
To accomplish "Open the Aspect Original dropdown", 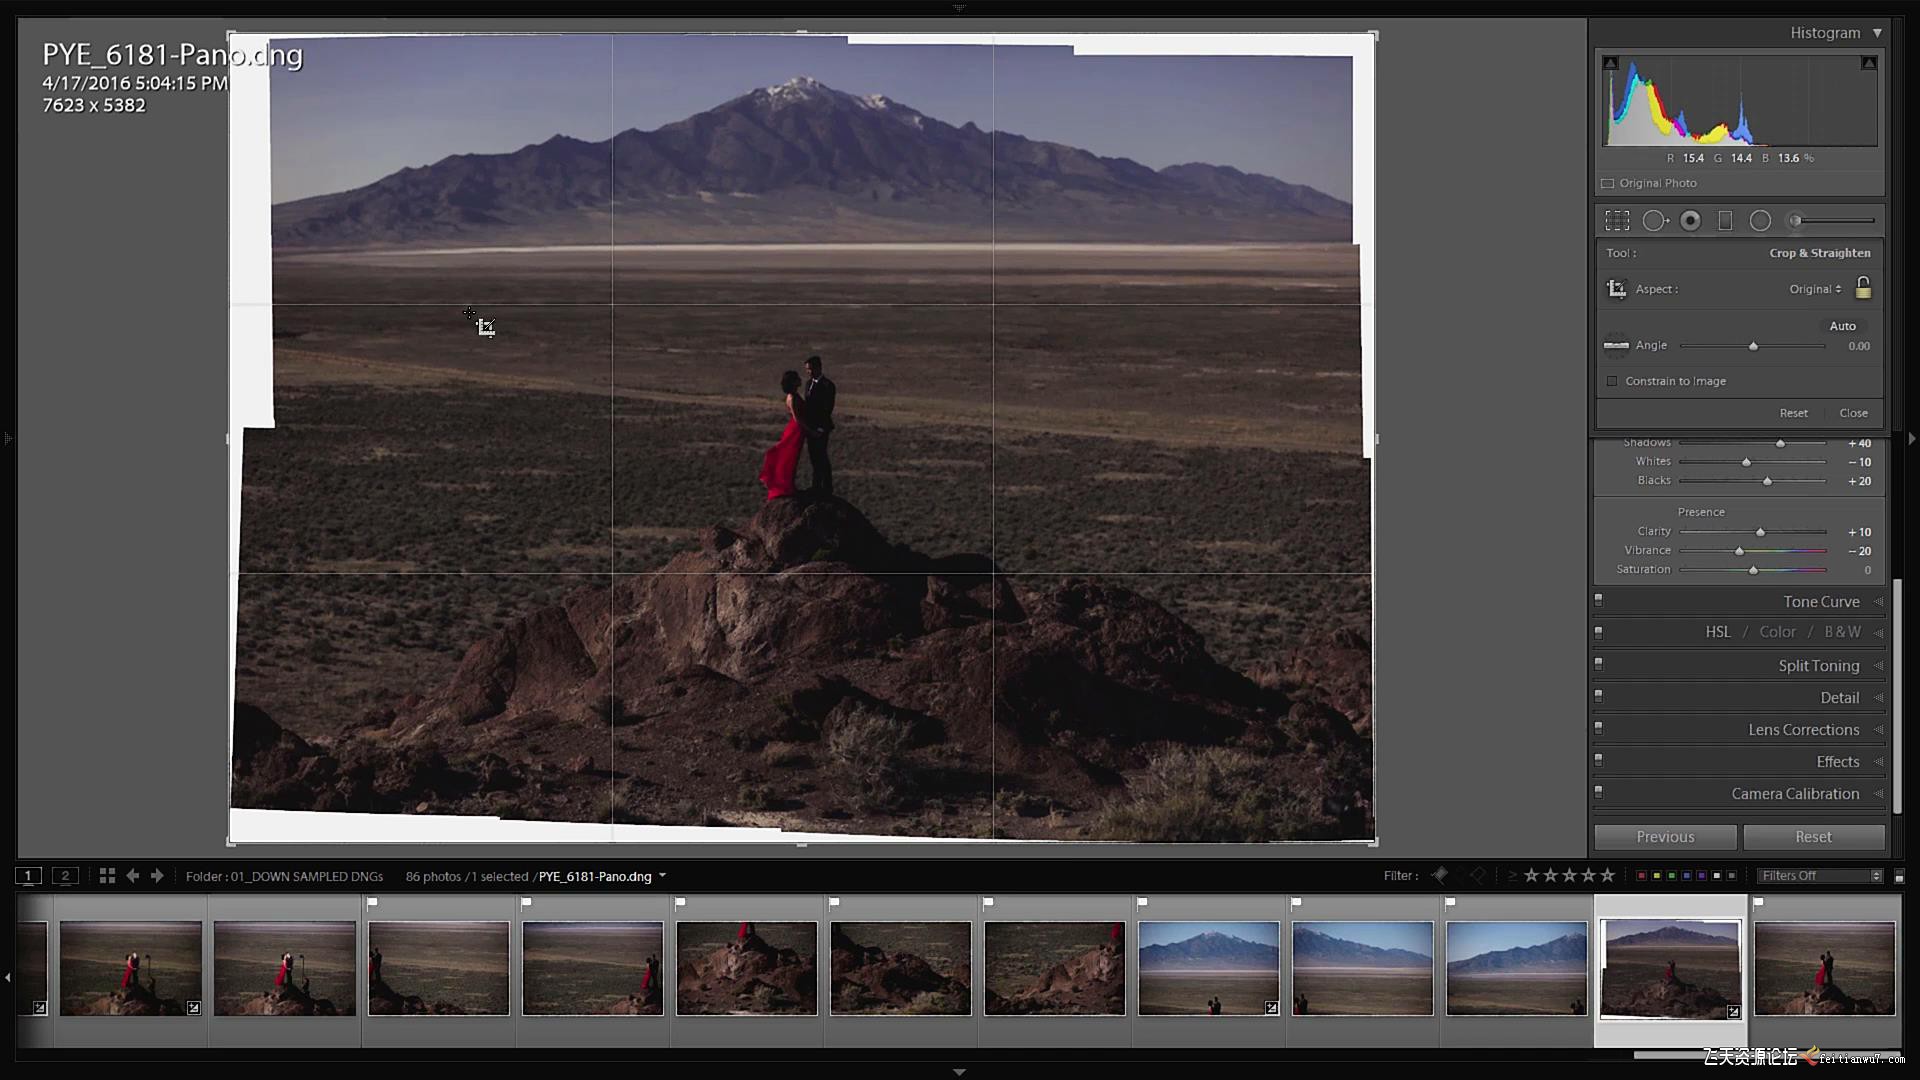I will click(x=1815, y=289).
